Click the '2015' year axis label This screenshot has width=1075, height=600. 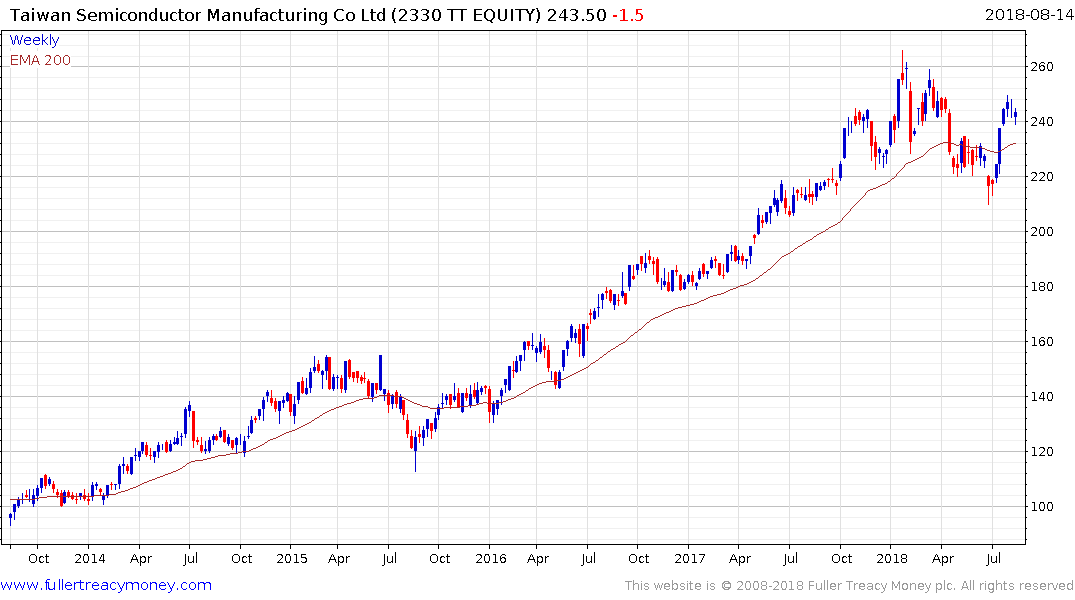click(x=291, y=558)
